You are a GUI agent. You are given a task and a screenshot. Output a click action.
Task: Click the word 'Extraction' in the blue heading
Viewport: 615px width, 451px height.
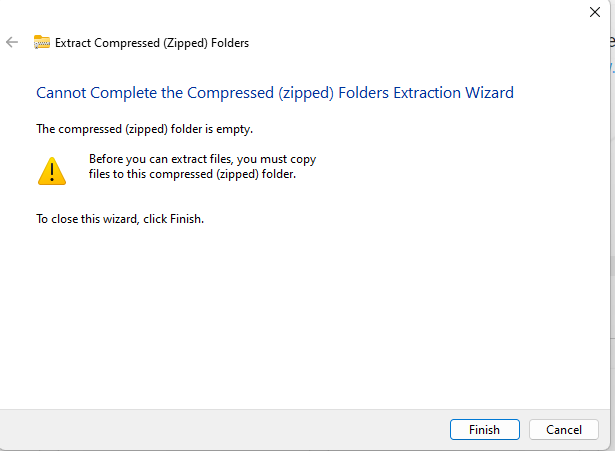click(427, 93)
